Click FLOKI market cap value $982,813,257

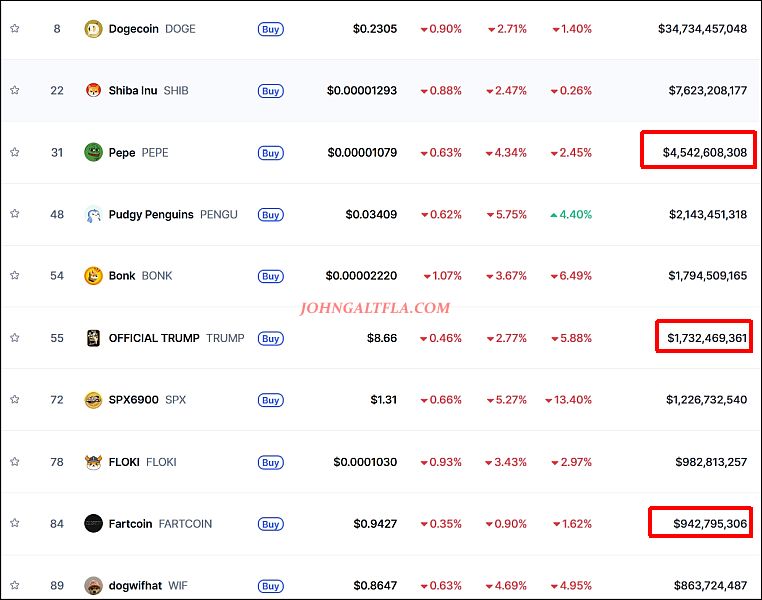click(711, 462)
